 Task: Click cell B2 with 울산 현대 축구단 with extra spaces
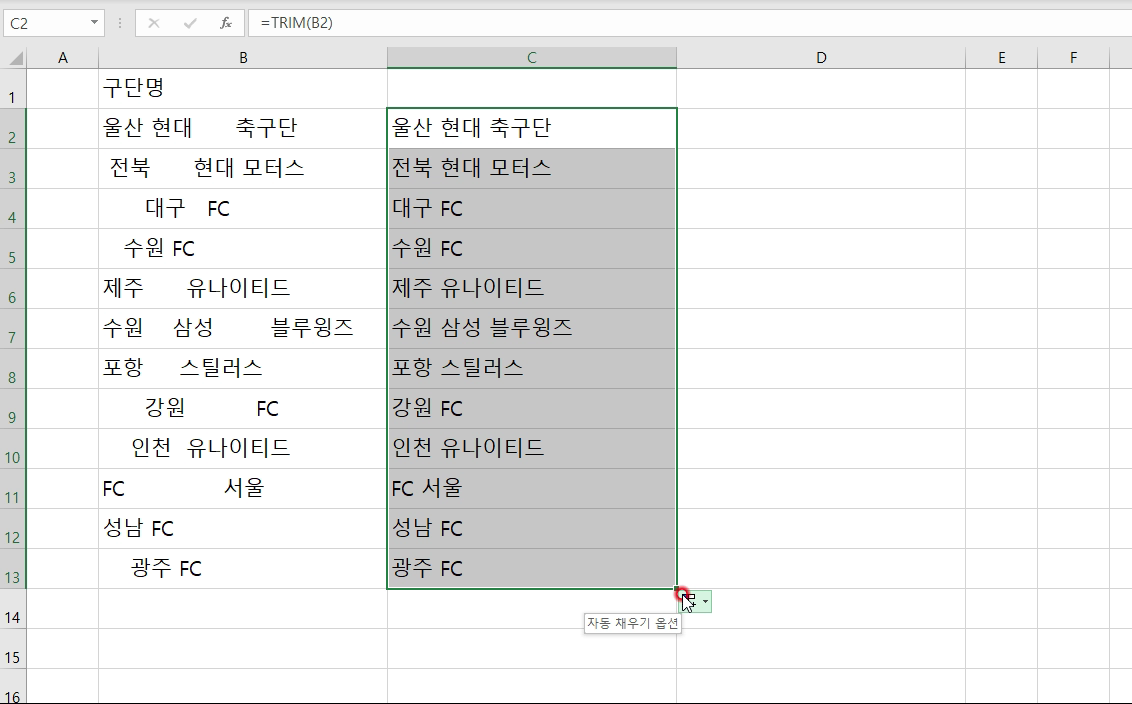pyautogui.click(x=243, y=129)
